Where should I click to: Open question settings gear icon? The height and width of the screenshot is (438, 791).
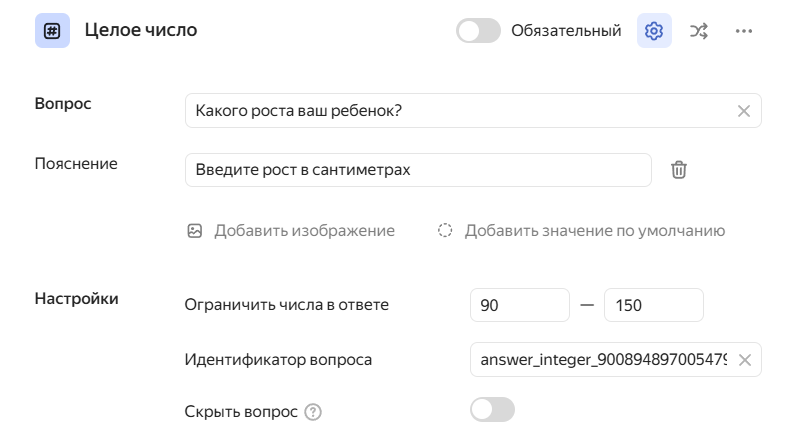pyautogui.click(x=654, y=31)
